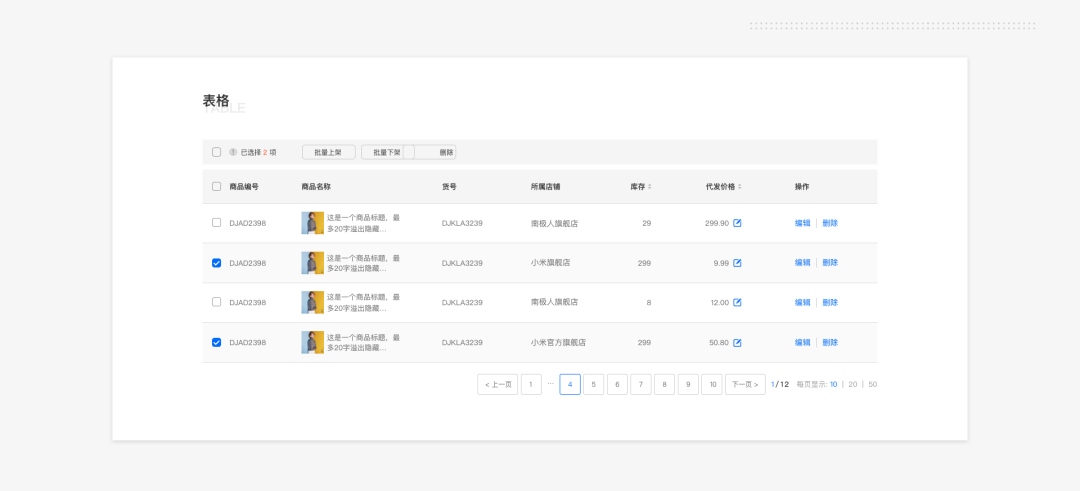Click stock value 8
Viewport: 1080px width, 491px height.
(x=649, y=302)
